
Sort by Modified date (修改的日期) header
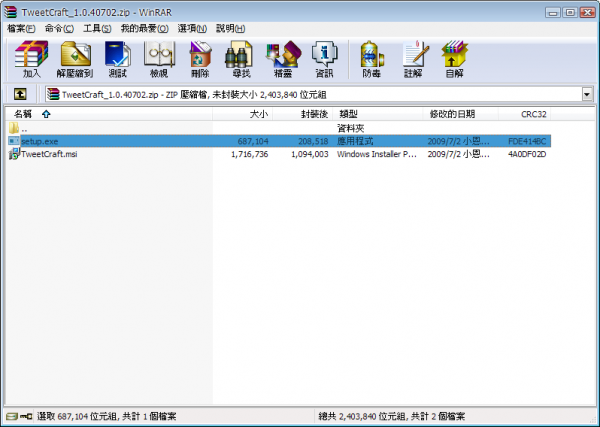tap(461, 114)
